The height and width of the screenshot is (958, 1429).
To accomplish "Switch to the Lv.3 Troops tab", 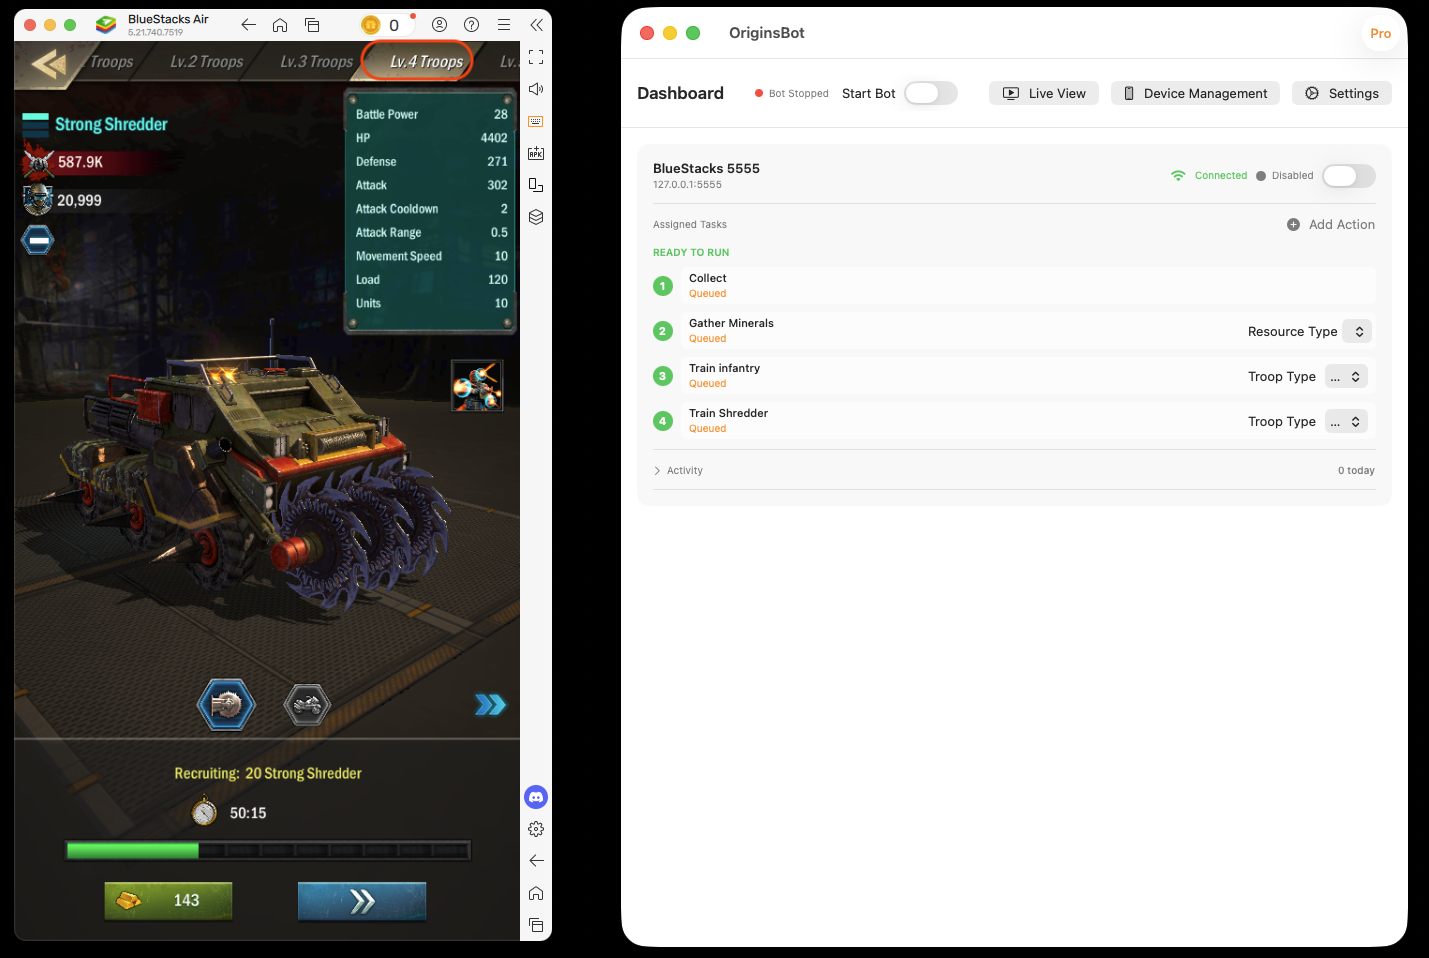I will (x=316, y=62).
